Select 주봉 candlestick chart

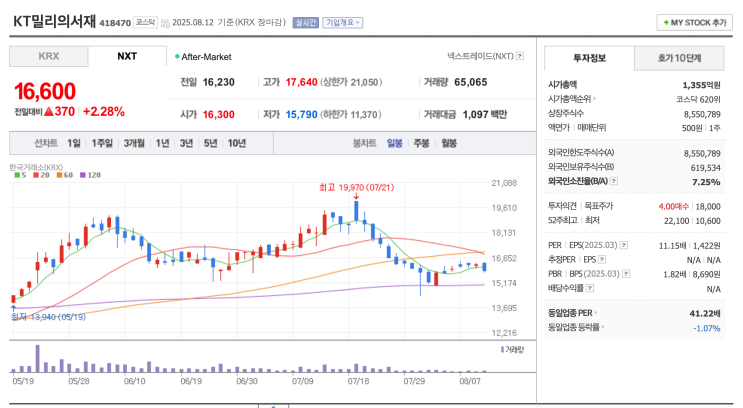421,143
